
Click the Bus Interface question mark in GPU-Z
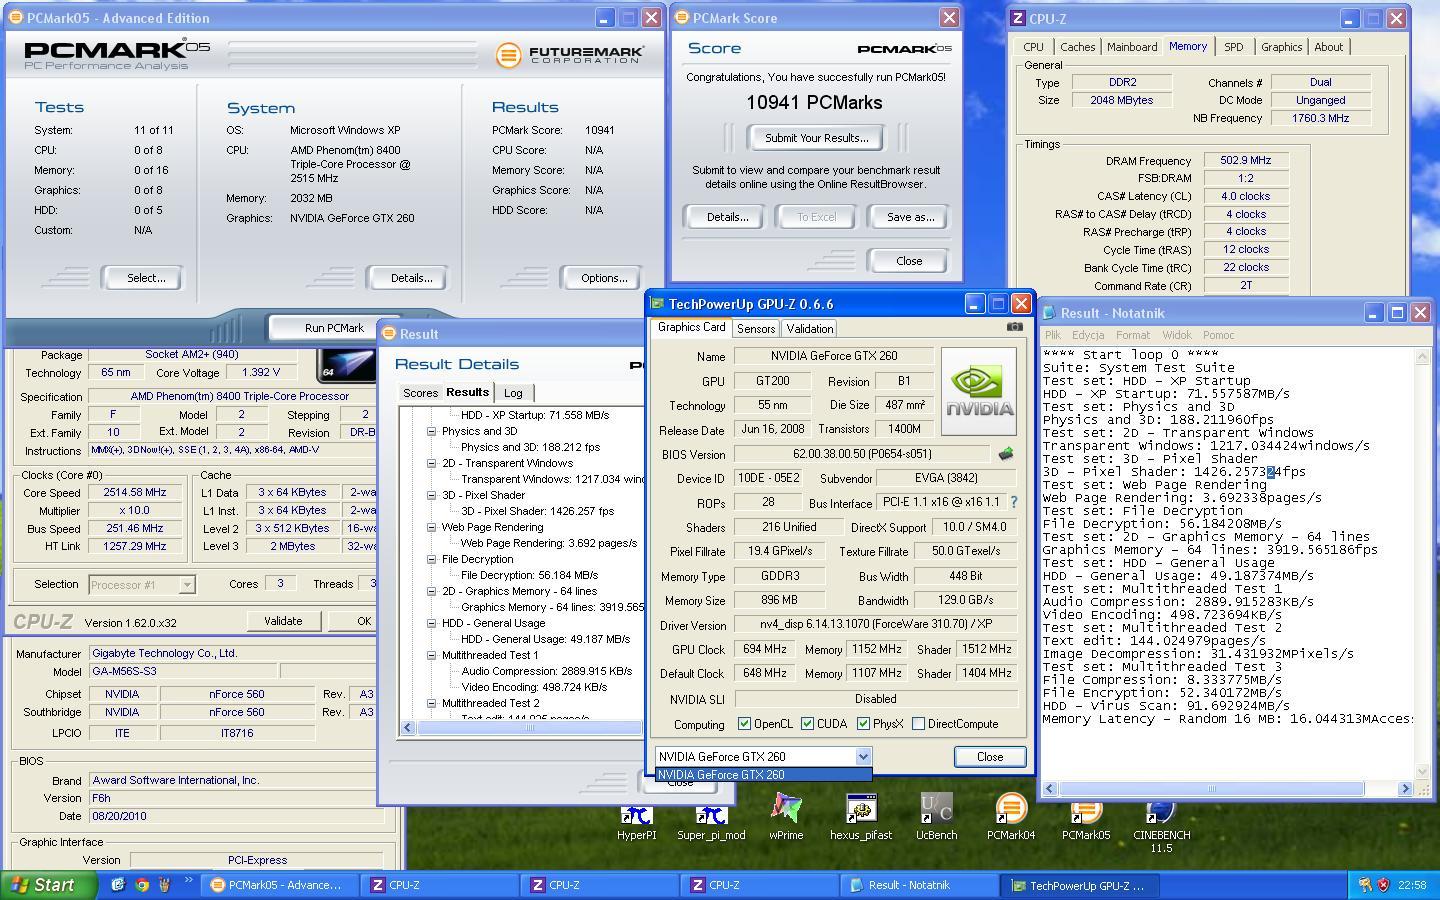click(x=1013, y=502)
